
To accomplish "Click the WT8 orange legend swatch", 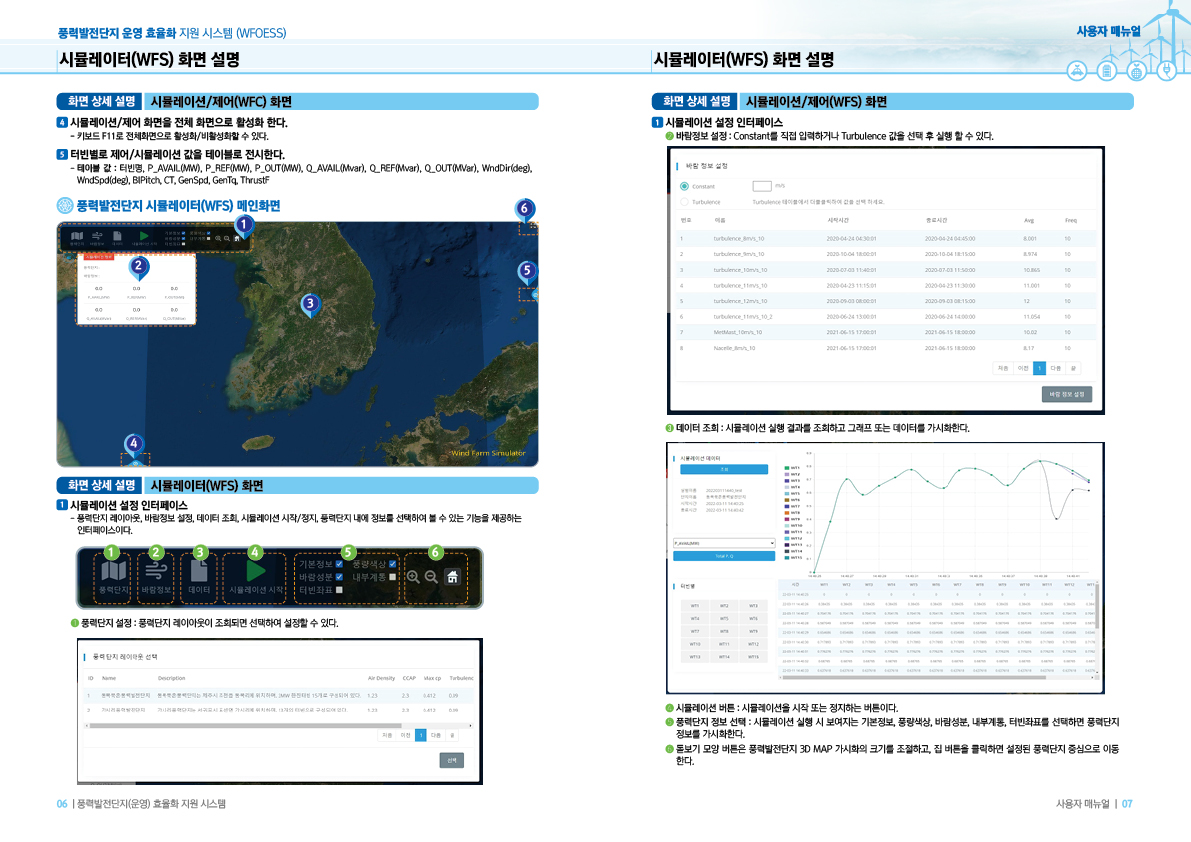I will (787, 512).
